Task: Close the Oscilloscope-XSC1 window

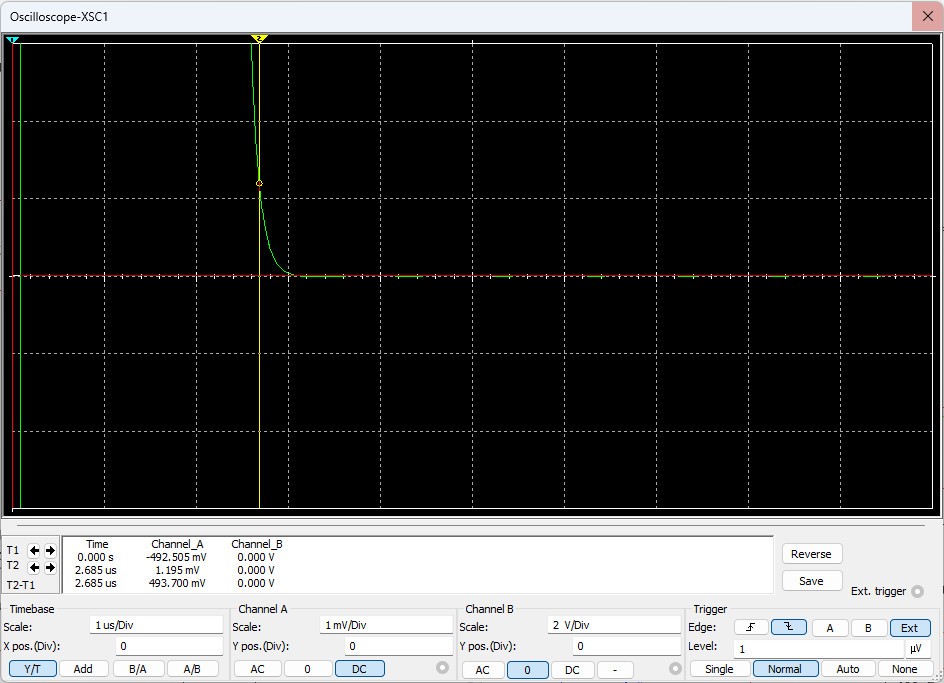Action: pos(926,16)
